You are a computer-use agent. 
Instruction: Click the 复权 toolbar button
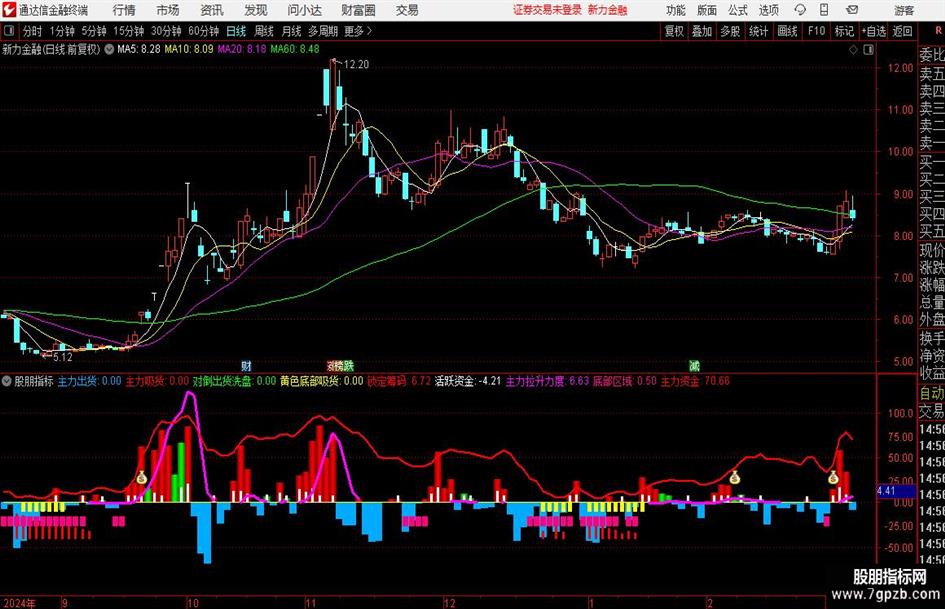pos(674,31)
